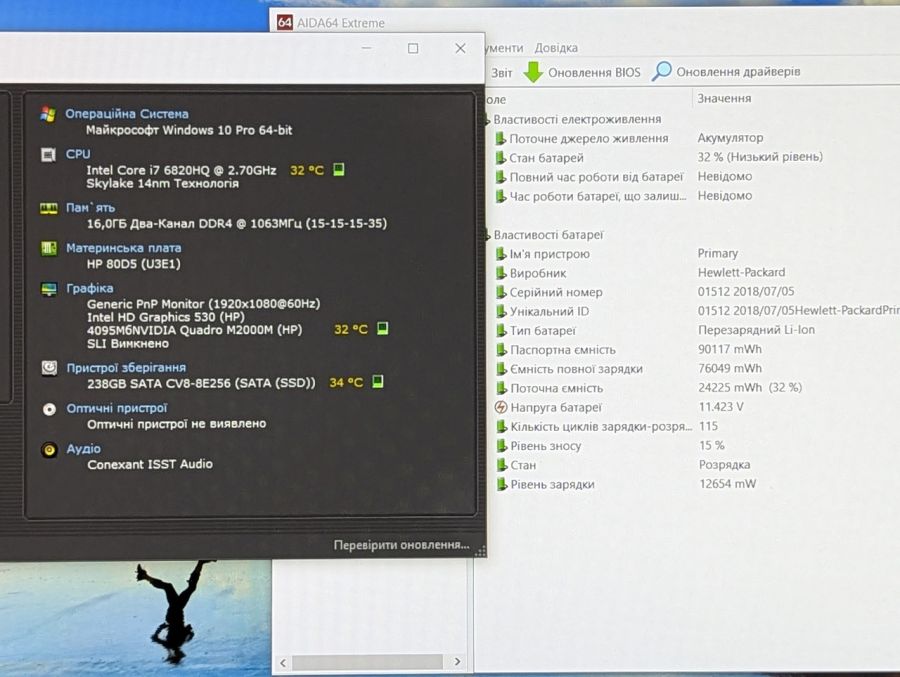Click the Властивості батареї group header
The image size is (900, 677).
click(548, 235)
